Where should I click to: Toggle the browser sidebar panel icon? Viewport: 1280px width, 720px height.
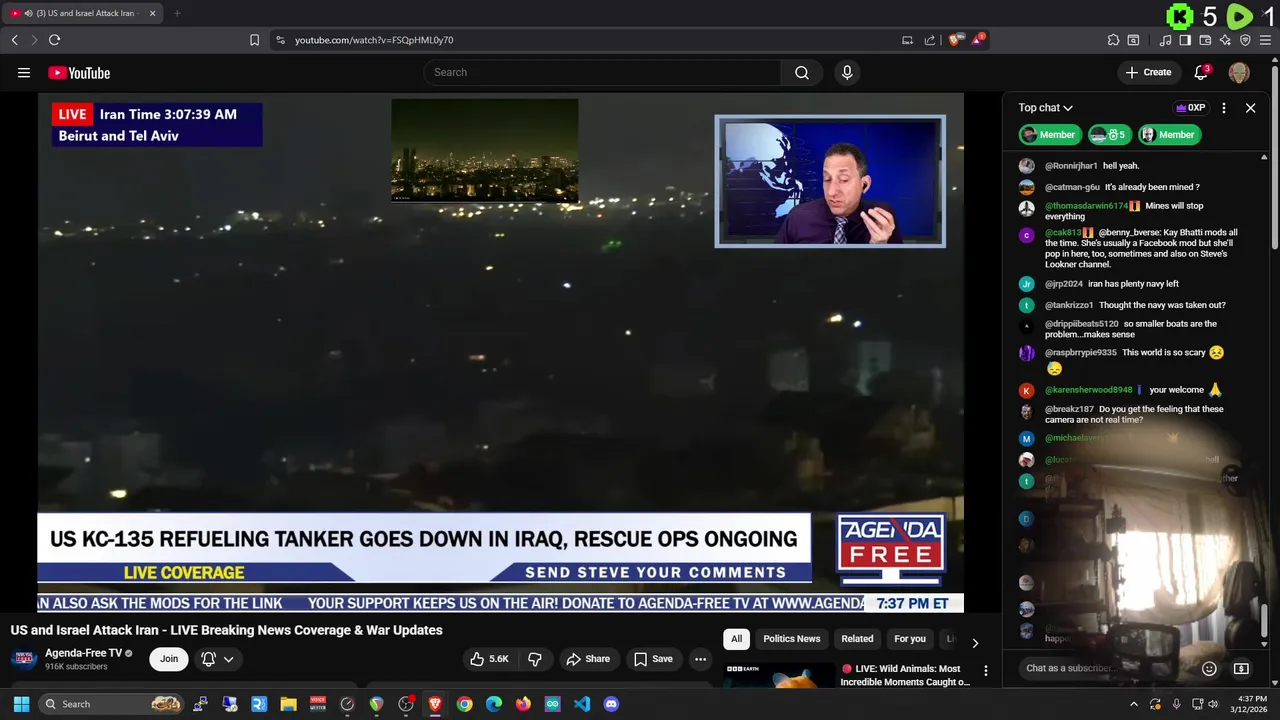1185,40
